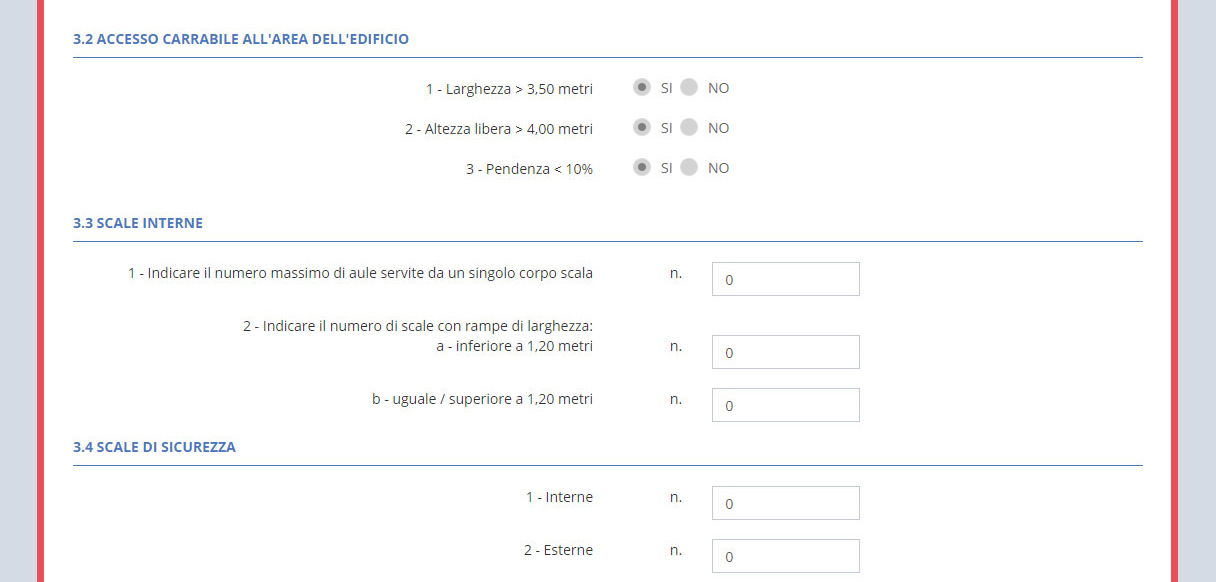This screenshot has width=1216, height=582.
Task: Choose NO for Altezza libera > 4,00 metri
Action: click(689, 127)
